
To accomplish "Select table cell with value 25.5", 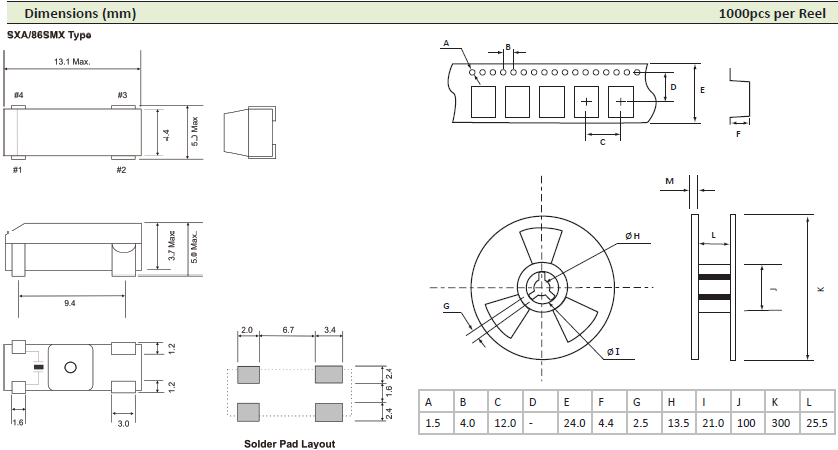I will click(x=815, y=424).
